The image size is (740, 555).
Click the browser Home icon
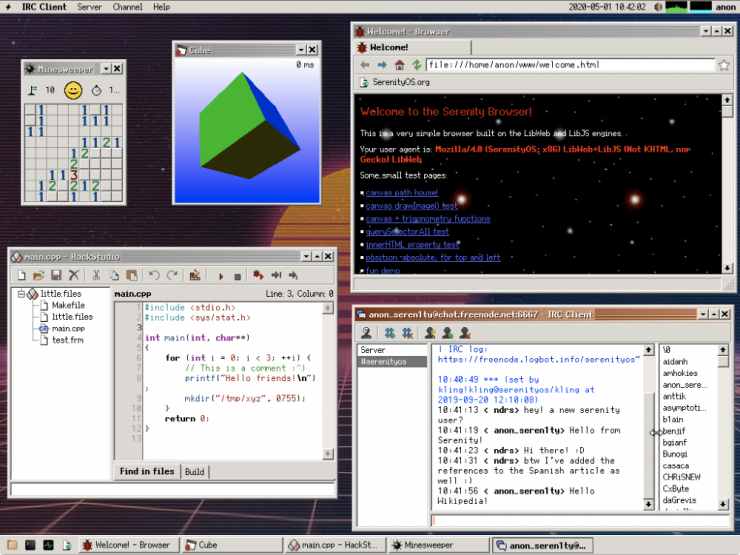pyautogui.click(x=399, y=65)
